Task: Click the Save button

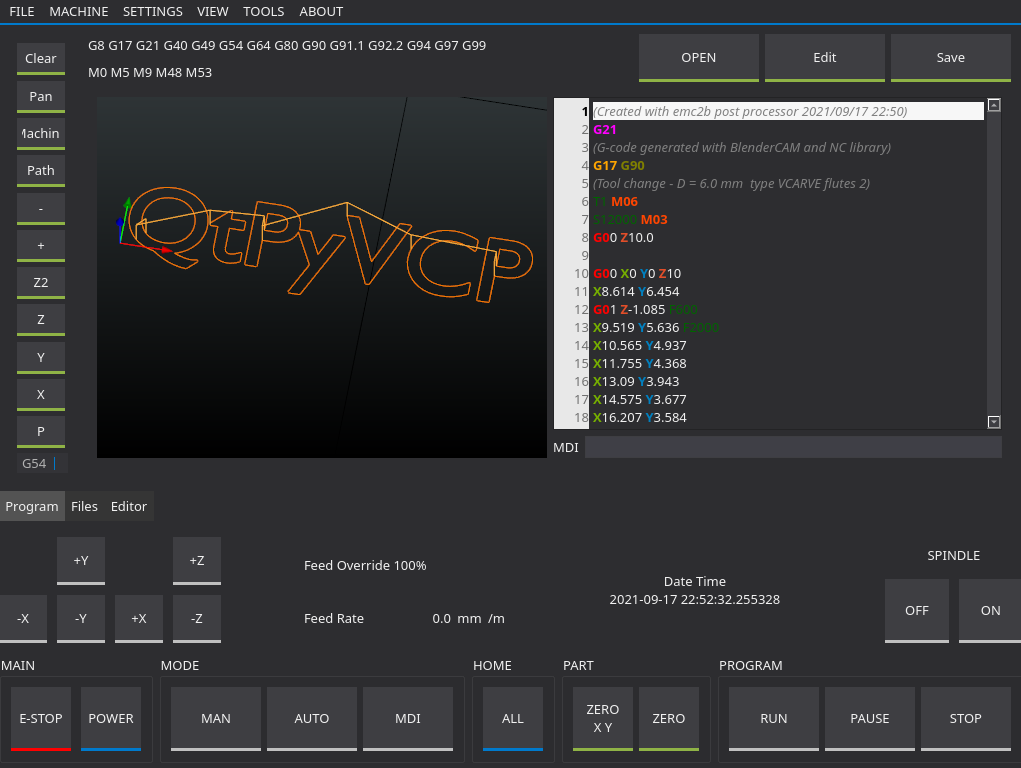Action: click(951, 58)
